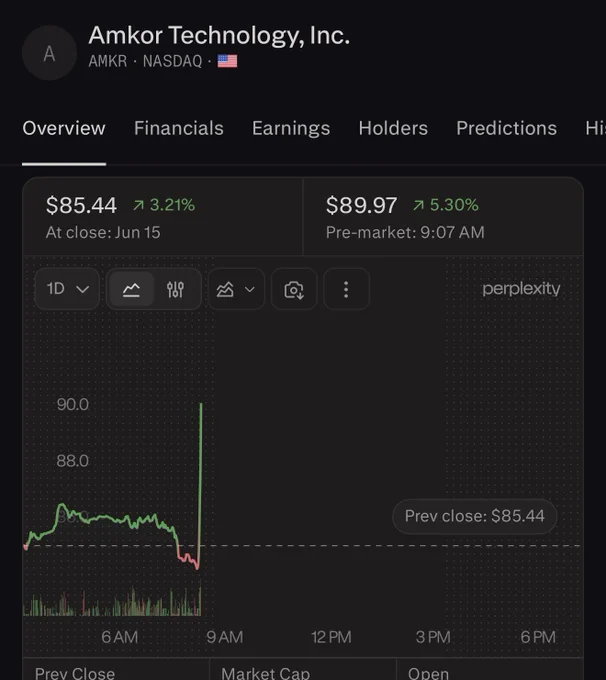606x680 pixels.
Task: Click the Prev close $85.44 label
Action: point(475,516)
